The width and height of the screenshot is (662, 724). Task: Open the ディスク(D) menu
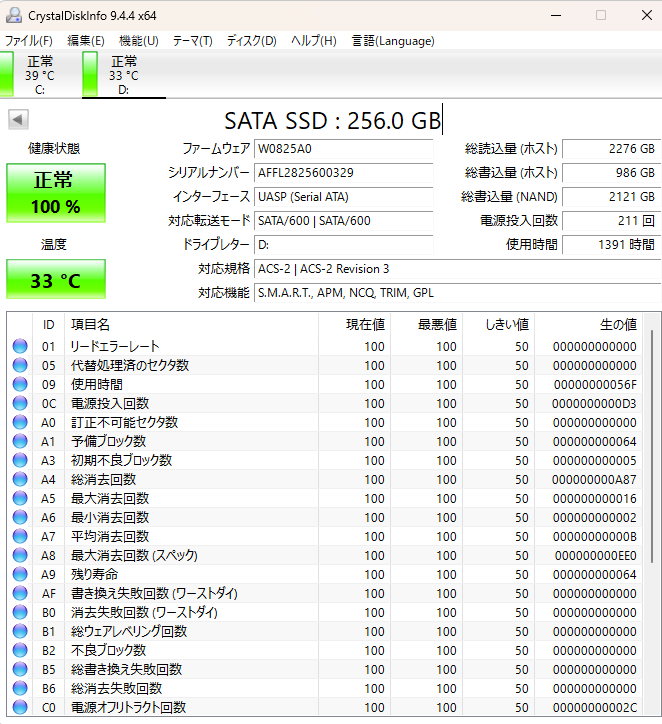252,41
